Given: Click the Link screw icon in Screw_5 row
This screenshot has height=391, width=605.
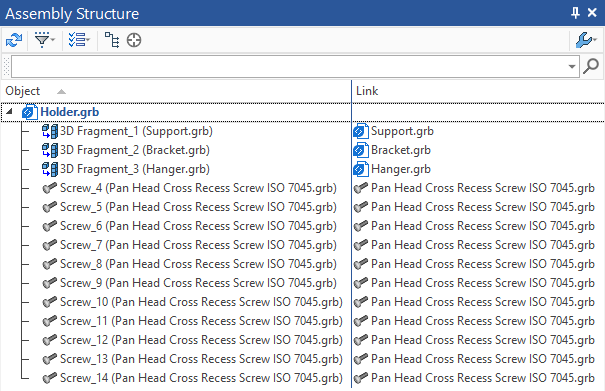Looking at the screenshot, I should point(361,207).
